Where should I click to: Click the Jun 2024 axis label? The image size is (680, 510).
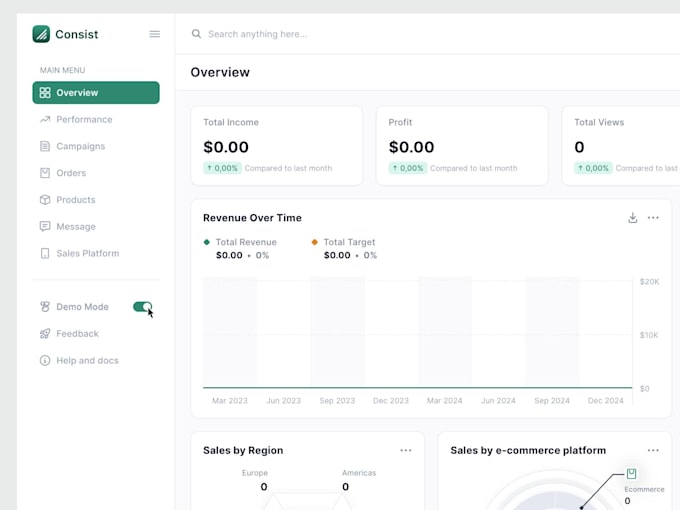[x=498, y=401]
